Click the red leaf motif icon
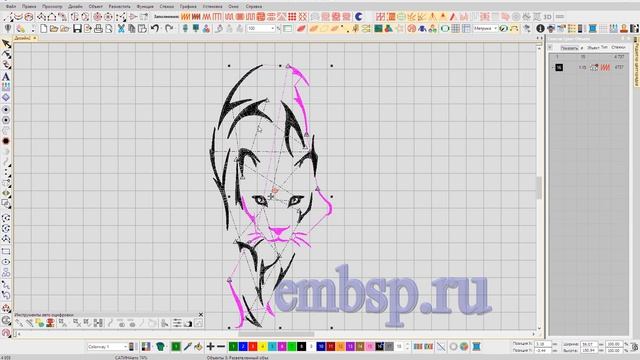Viewport: 640px width, 360px height. 302,29
